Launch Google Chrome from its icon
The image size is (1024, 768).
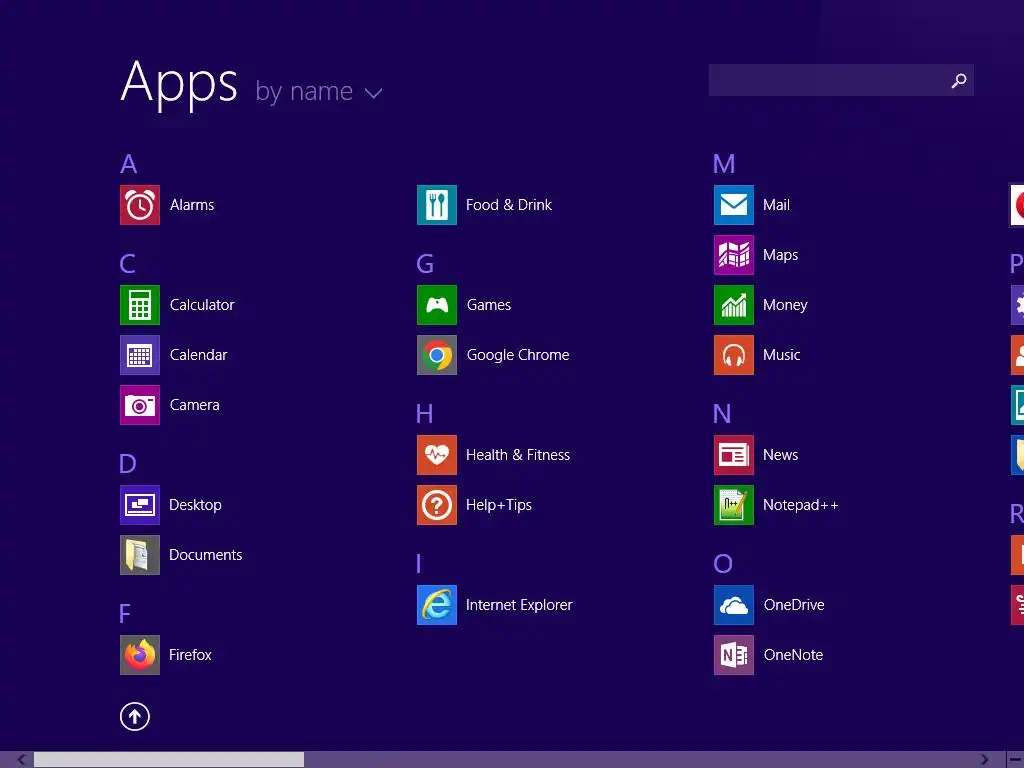tap(437, 355)
